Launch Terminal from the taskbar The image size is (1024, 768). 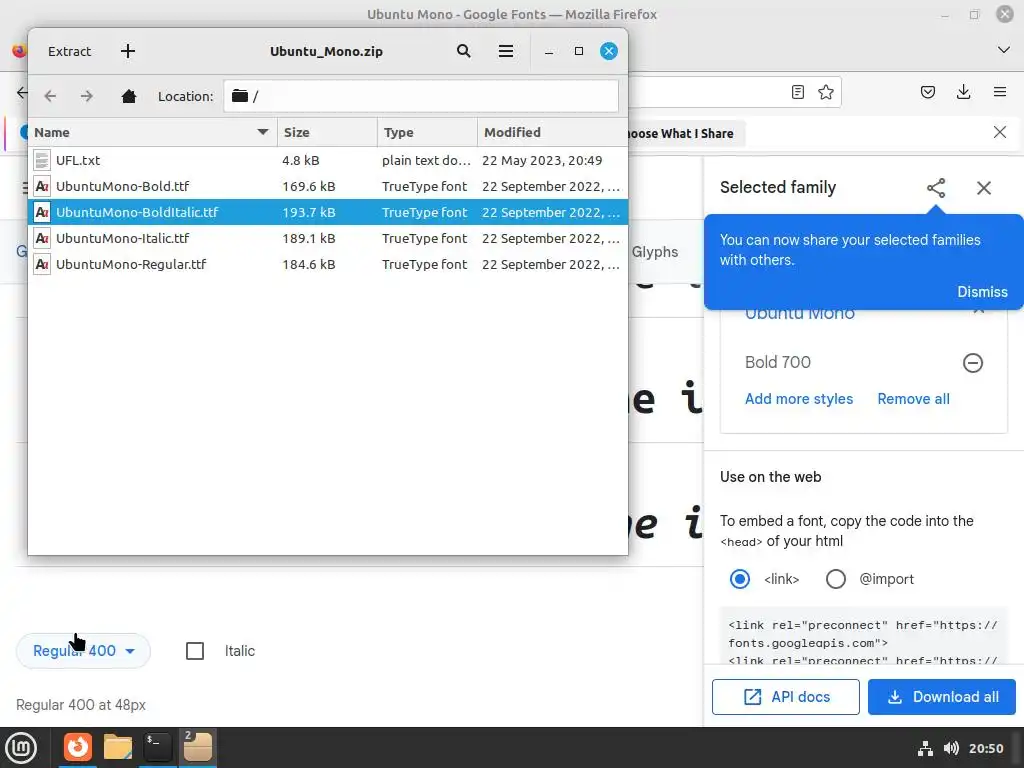[157, 748]
